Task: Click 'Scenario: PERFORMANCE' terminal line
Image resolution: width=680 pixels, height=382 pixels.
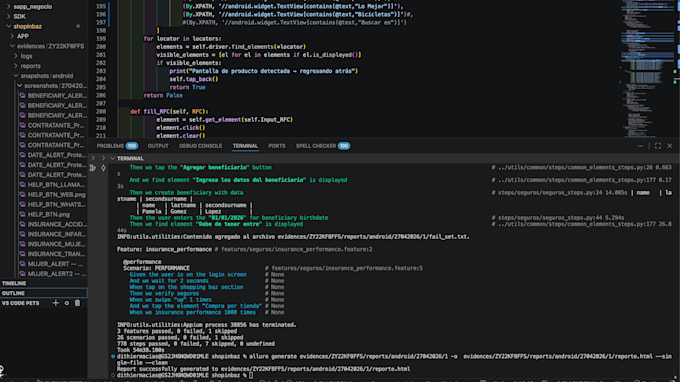Action: [x=156, y=268]
